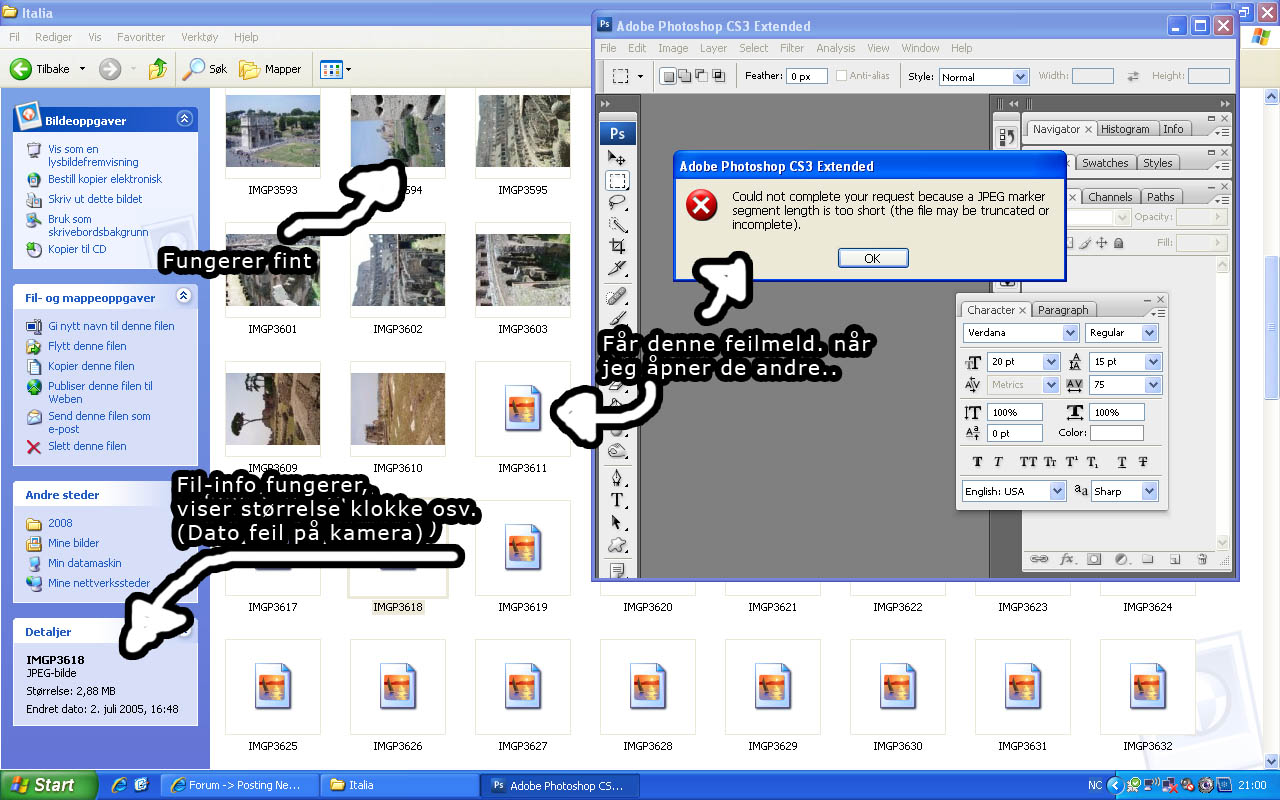Open the Verdana font family dropdown
This screenshot has width=1280, height=800.
[1020, 333]
